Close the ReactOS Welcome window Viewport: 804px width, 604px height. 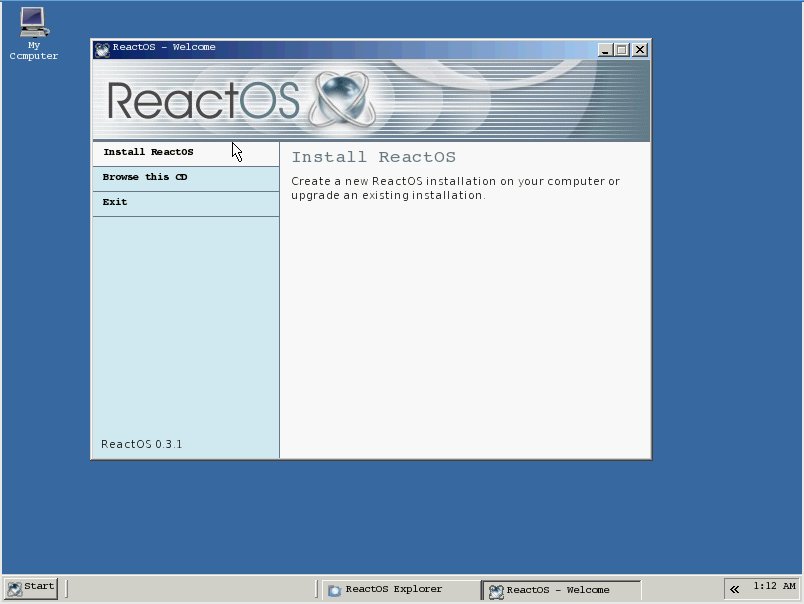tap(639, 49)
